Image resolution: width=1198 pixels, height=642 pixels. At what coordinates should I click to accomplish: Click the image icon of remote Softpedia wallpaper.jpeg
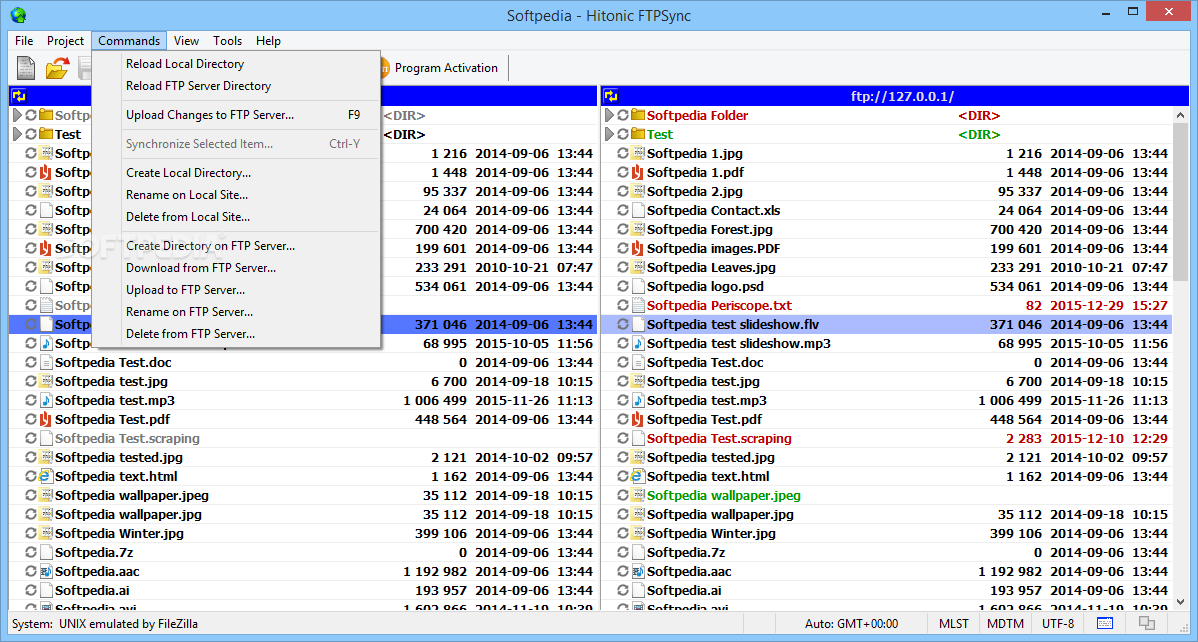(x=638, y=496)
